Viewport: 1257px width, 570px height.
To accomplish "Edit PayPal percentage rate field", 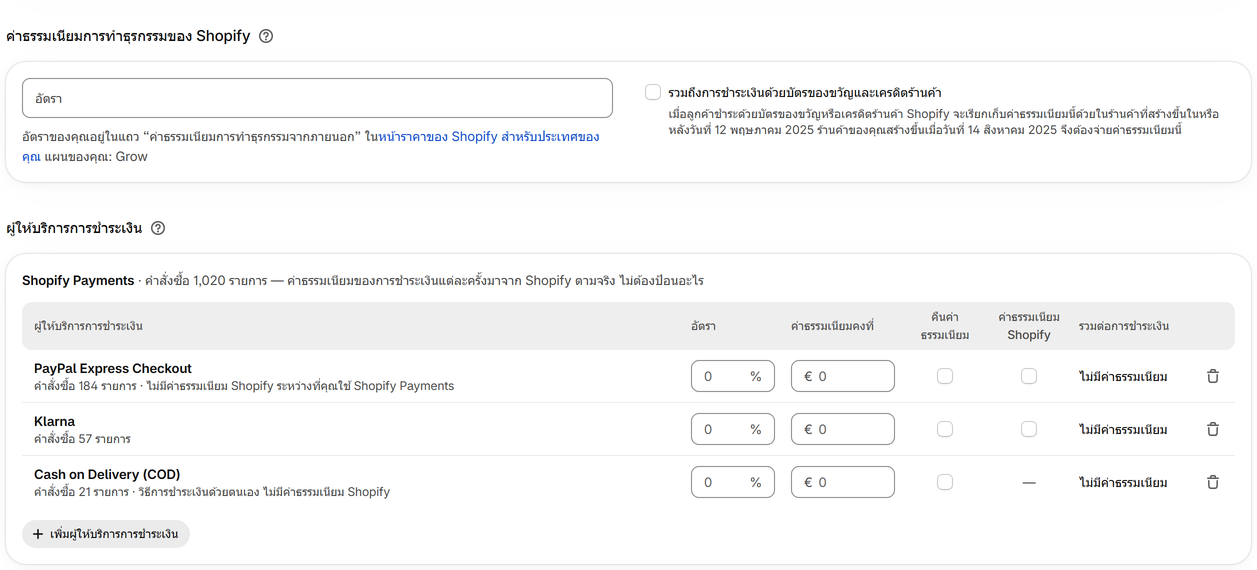I will (x=733, y=376).
